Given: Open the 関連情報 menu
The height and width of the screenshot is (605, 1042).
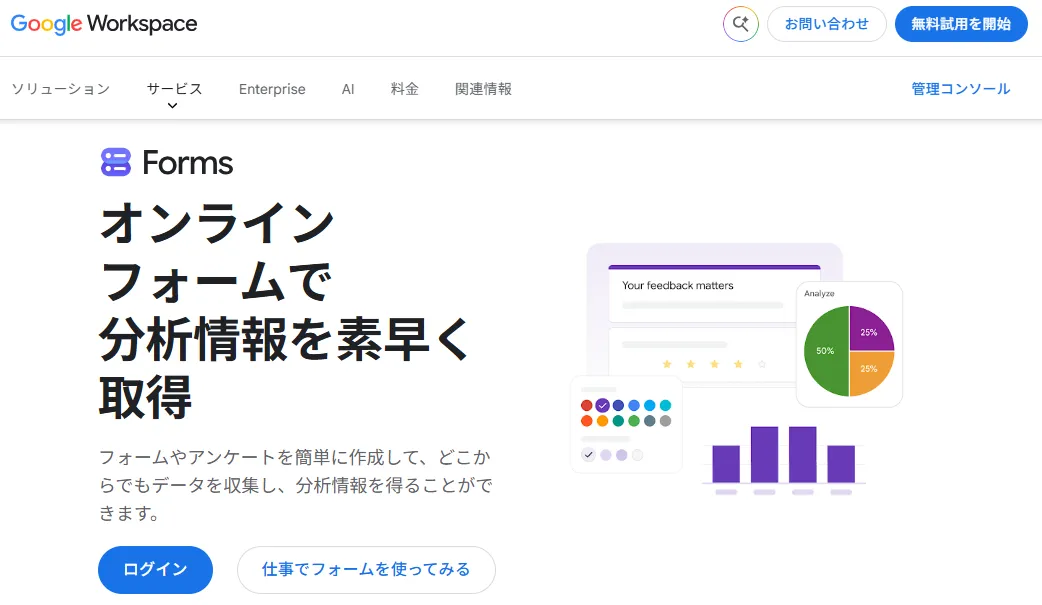Looking at the screenshot, I should coord(483,89).
